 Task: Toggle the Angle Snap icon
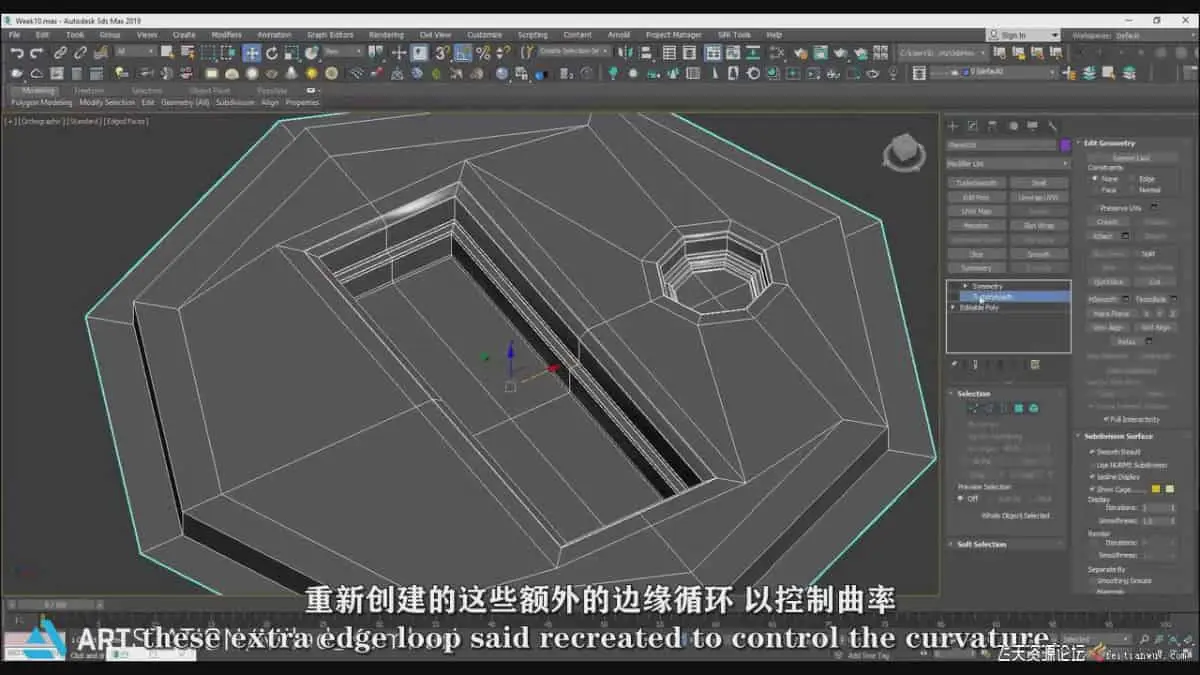(463, 53)
